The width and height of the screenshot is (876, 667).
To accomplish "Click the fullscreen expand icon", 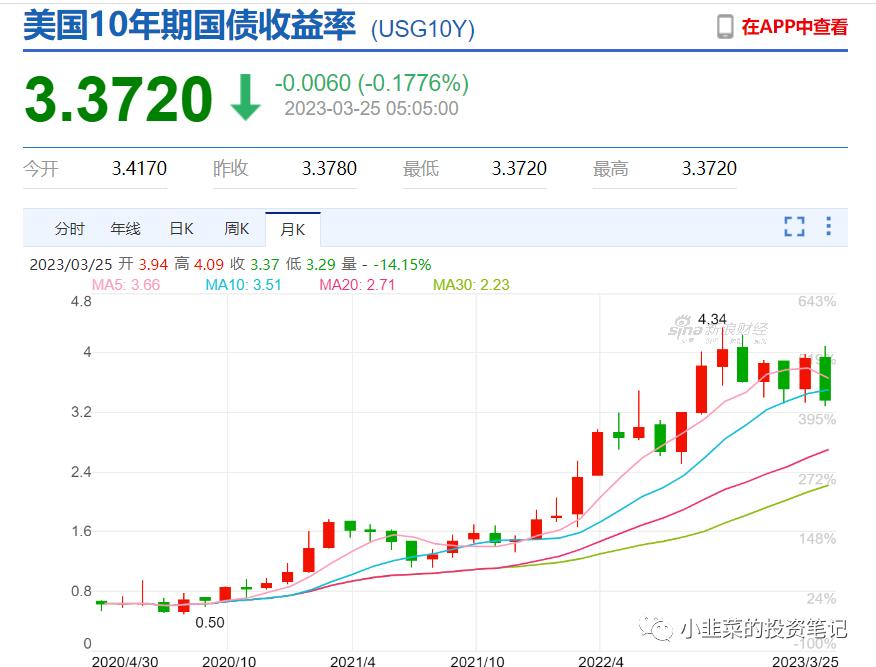I will (794, 227).
